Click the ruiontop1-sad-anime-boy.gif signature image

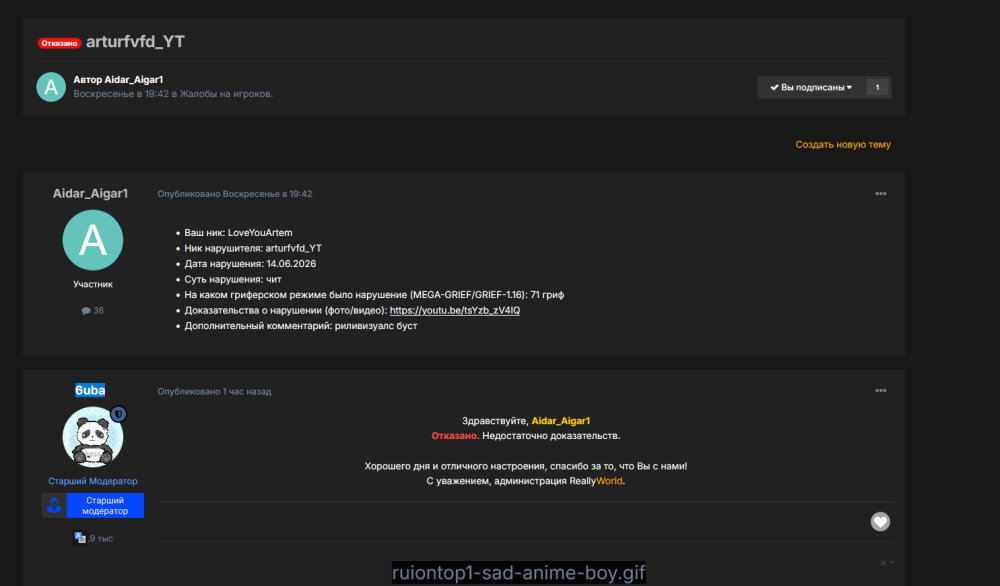(518, 573)
